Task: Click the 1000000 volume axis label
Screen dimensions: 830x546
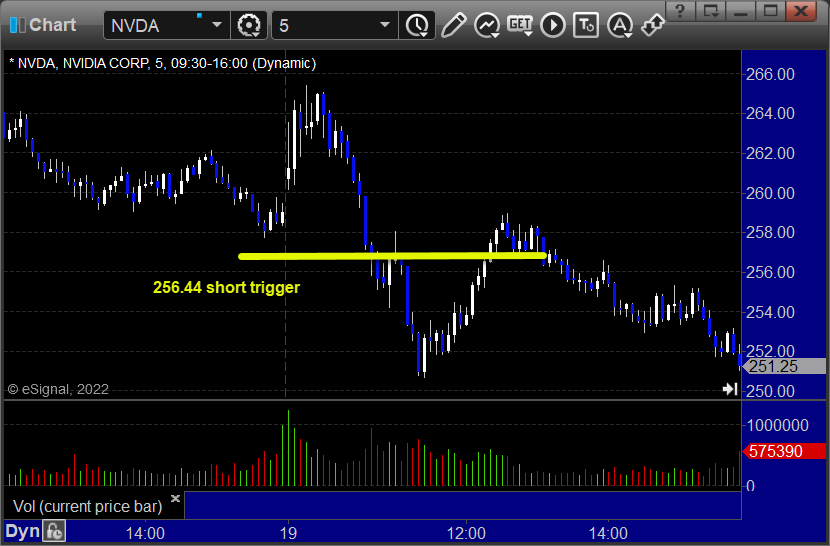Action: (778, 425)
